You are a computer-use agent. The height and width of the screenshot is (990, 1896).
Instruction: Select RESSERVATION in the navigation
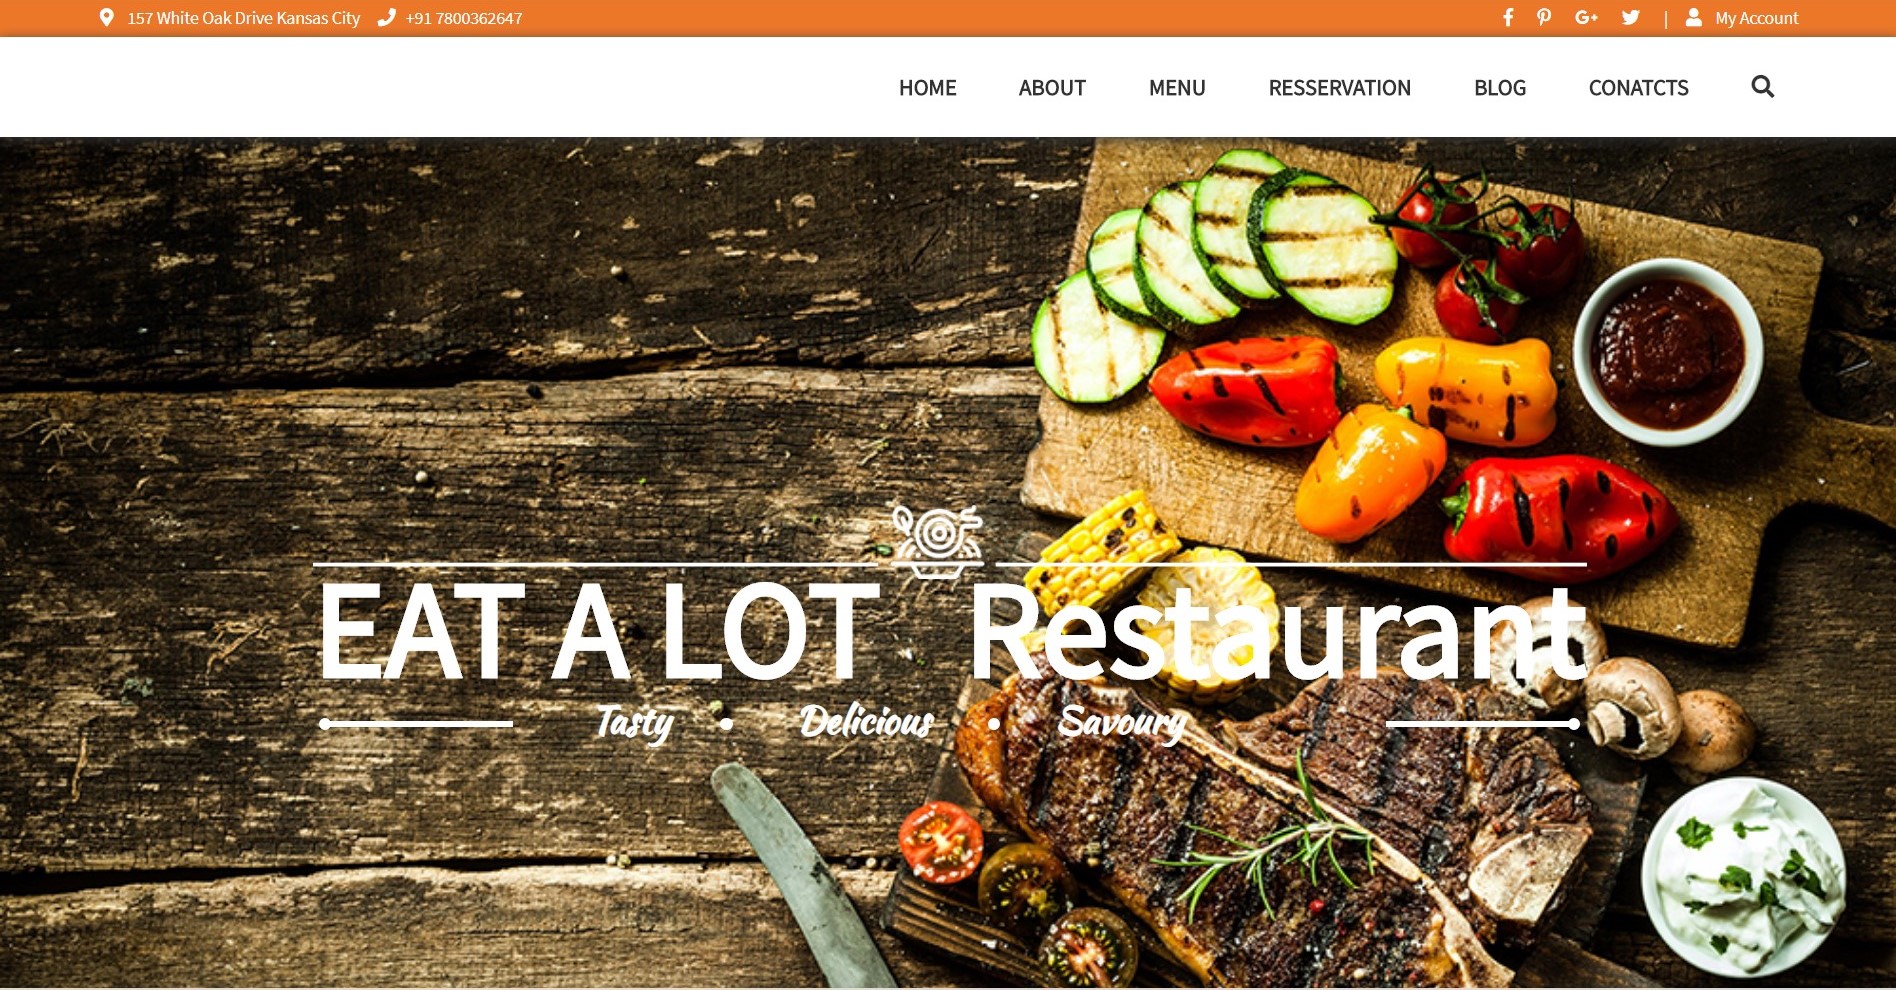1339,88
